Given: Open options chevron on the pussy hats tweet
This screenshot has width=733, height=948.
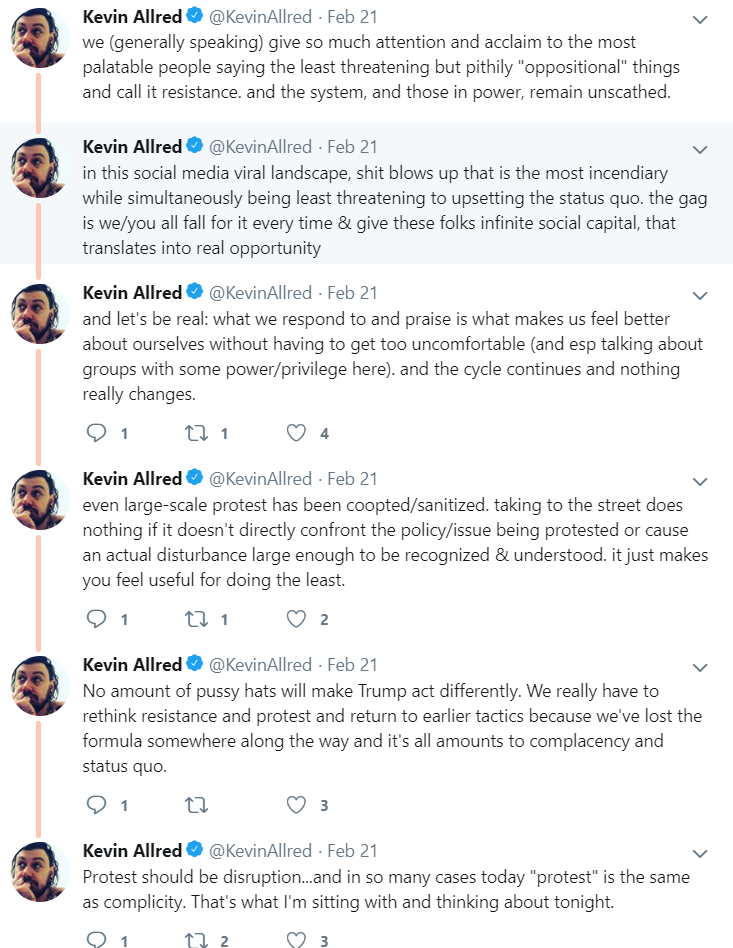Looking at the screenshot, I should point(700,667).
